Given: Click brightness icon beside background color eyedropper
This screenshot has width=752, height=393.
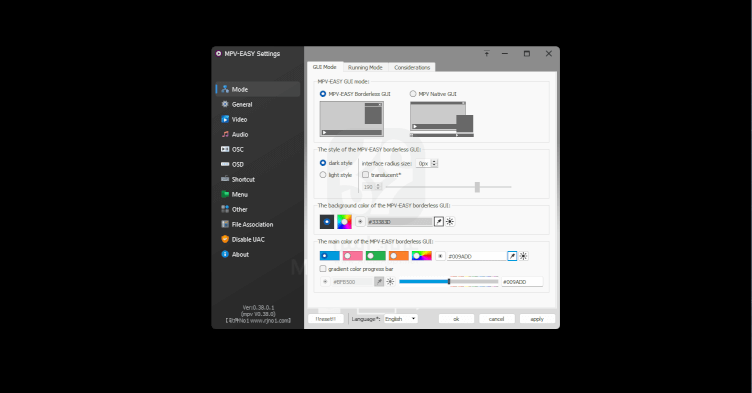Looking at the screenshot, I should point(450,221).
